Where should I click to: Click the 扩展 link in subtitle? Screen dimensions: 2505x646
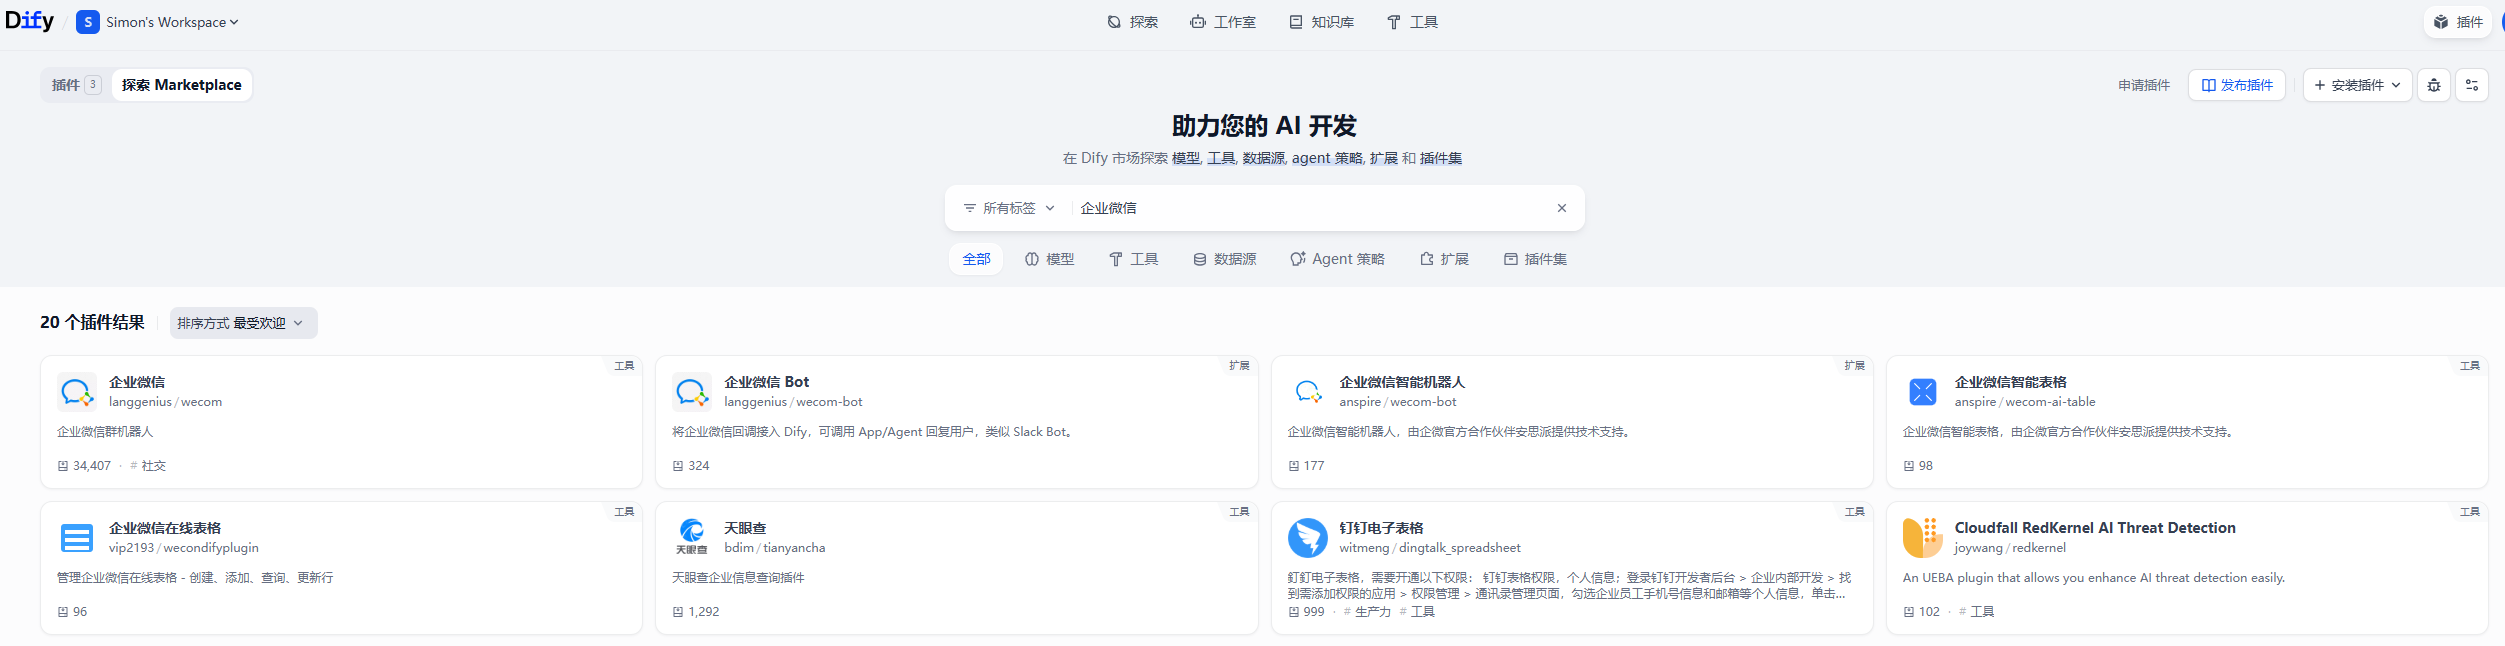click(1384, 158)
